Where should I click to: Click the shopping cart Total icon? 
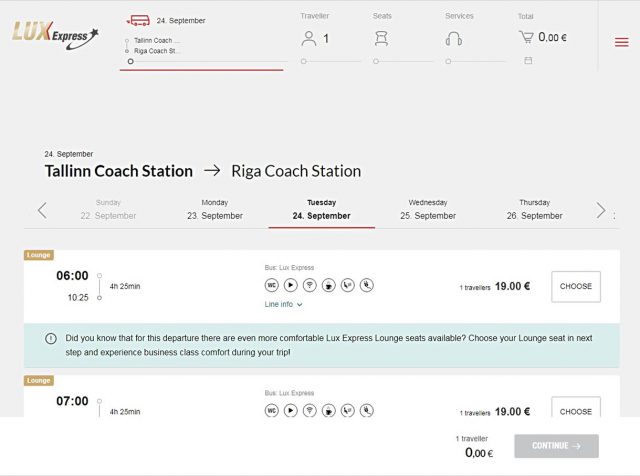(x=527, y=37)
